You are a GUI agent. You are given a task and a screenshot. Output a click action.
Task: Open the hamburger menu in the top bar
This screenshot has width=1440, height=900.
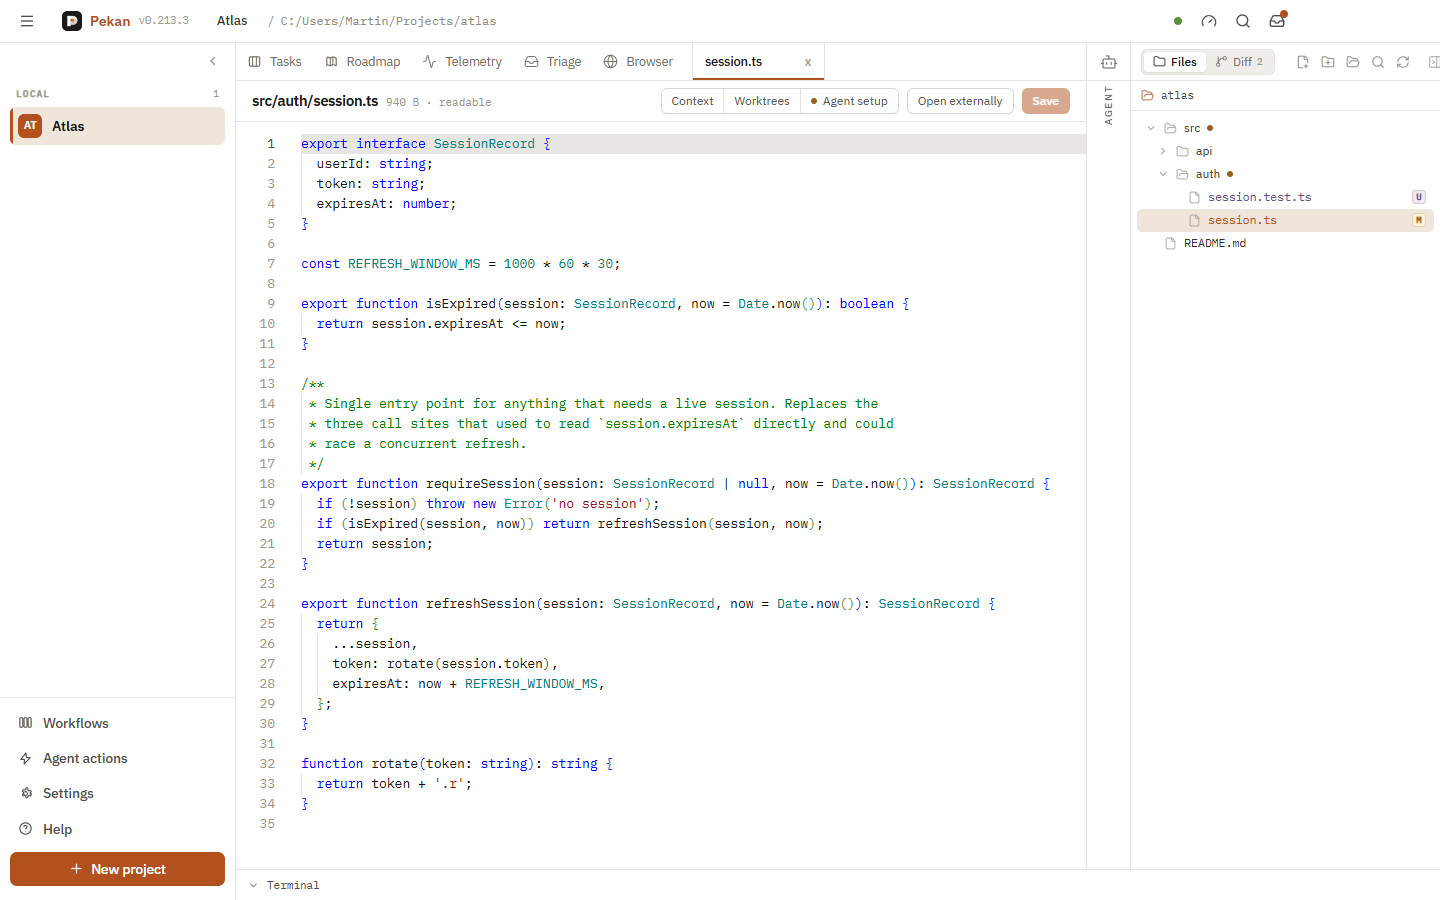point(27,21)
